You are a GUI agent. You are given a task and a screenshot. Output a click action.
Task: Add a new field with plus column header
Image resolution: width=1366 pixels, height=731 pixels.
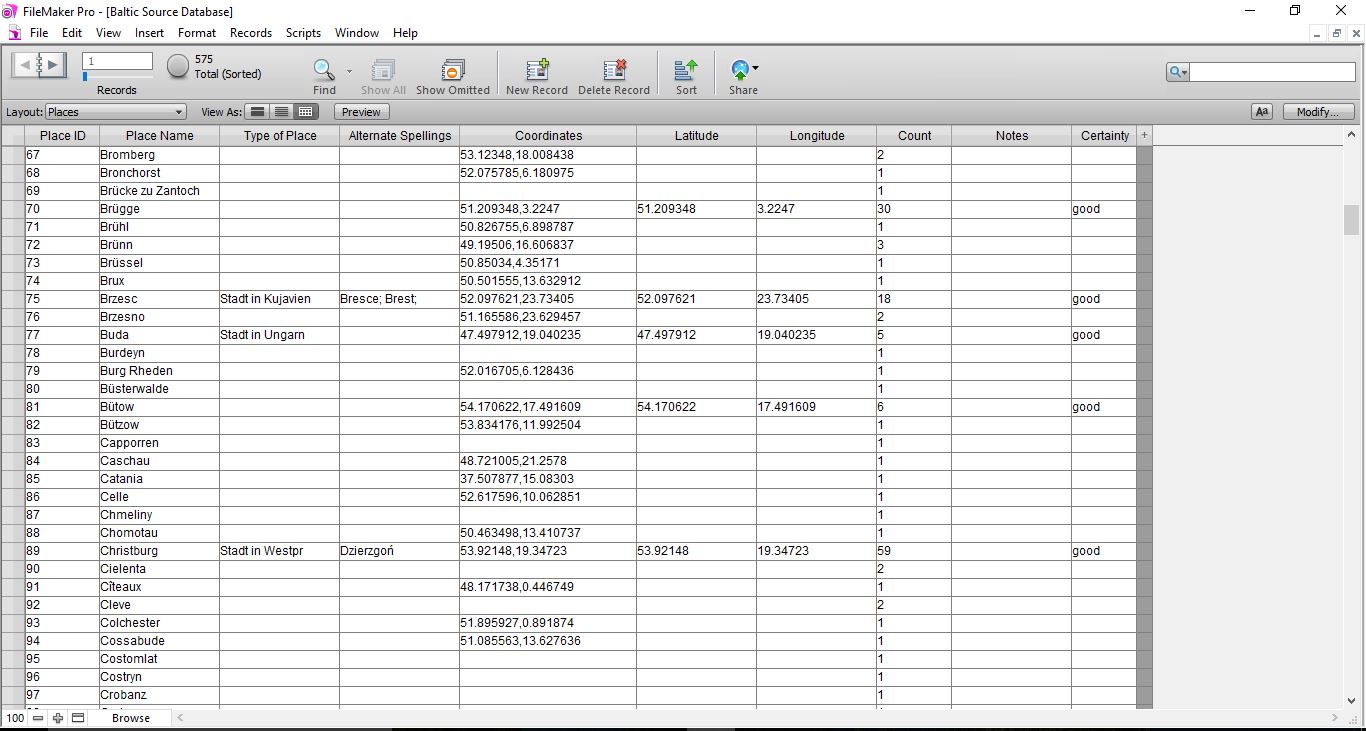tap(1144, 135)
